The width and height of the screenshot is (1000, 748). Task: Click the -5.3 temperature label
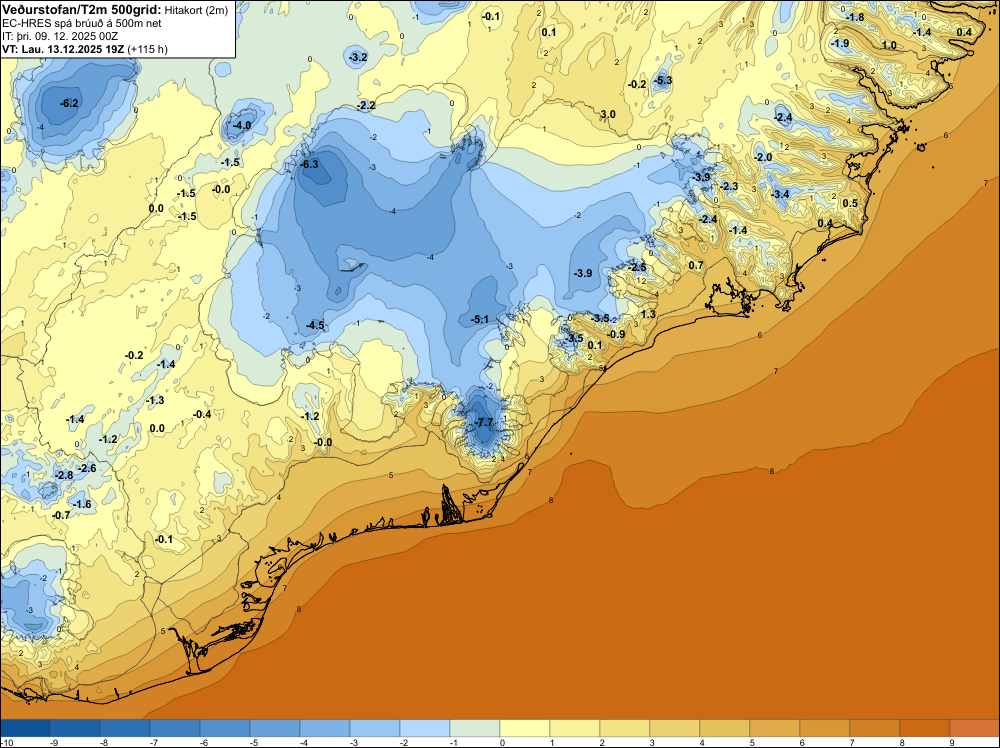[x=663, y=80]
